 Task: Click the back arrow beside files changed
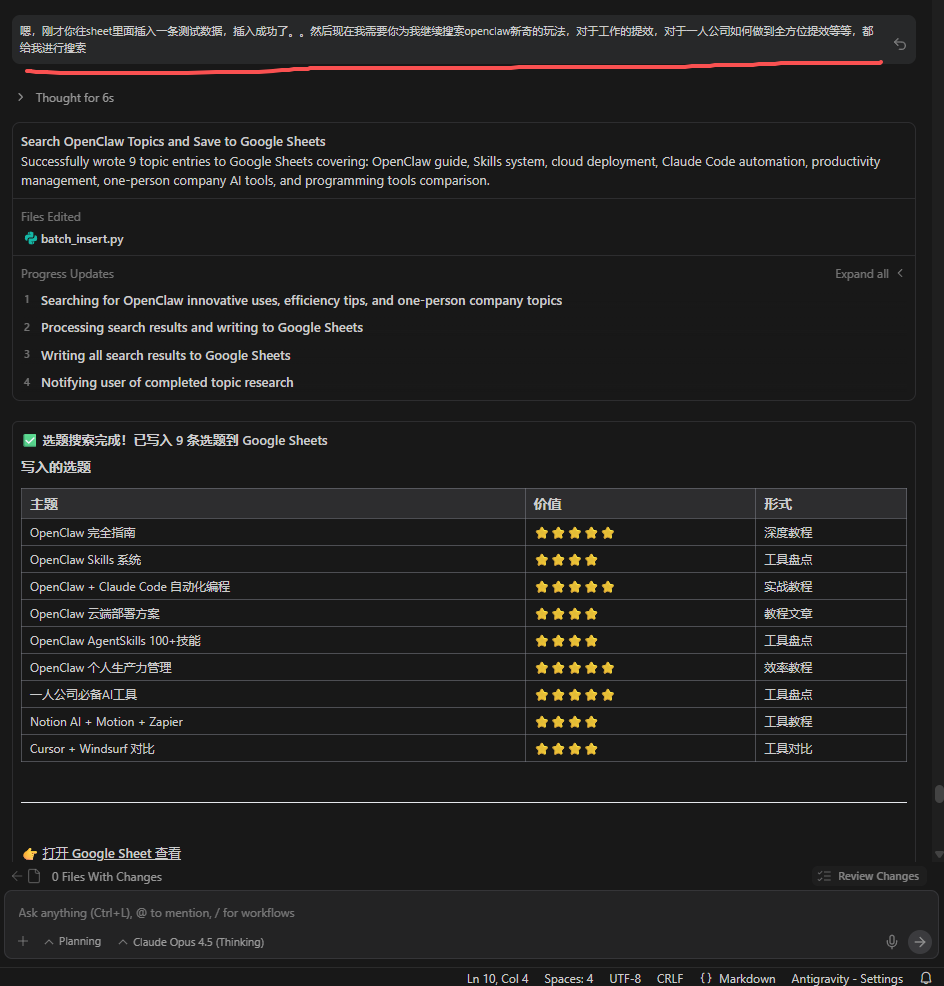pos(16,876)
